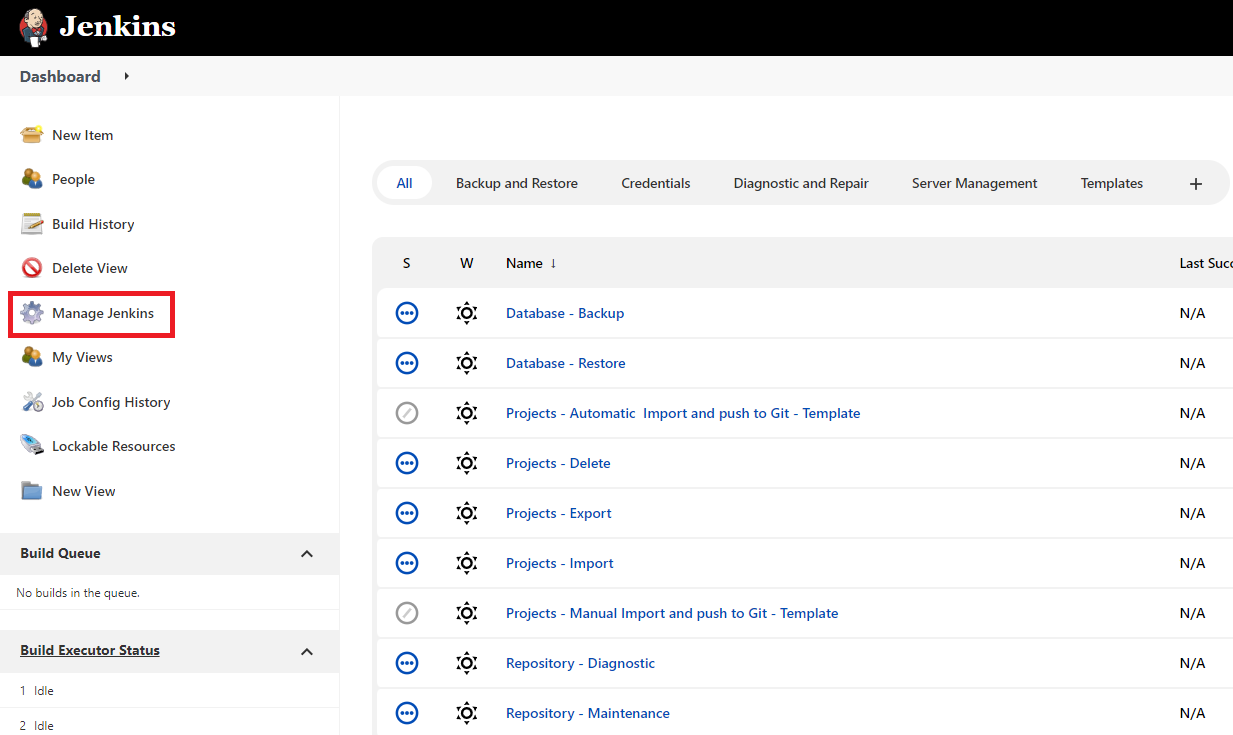
Task: Click the New Item box icon
Action: (32, 135)
